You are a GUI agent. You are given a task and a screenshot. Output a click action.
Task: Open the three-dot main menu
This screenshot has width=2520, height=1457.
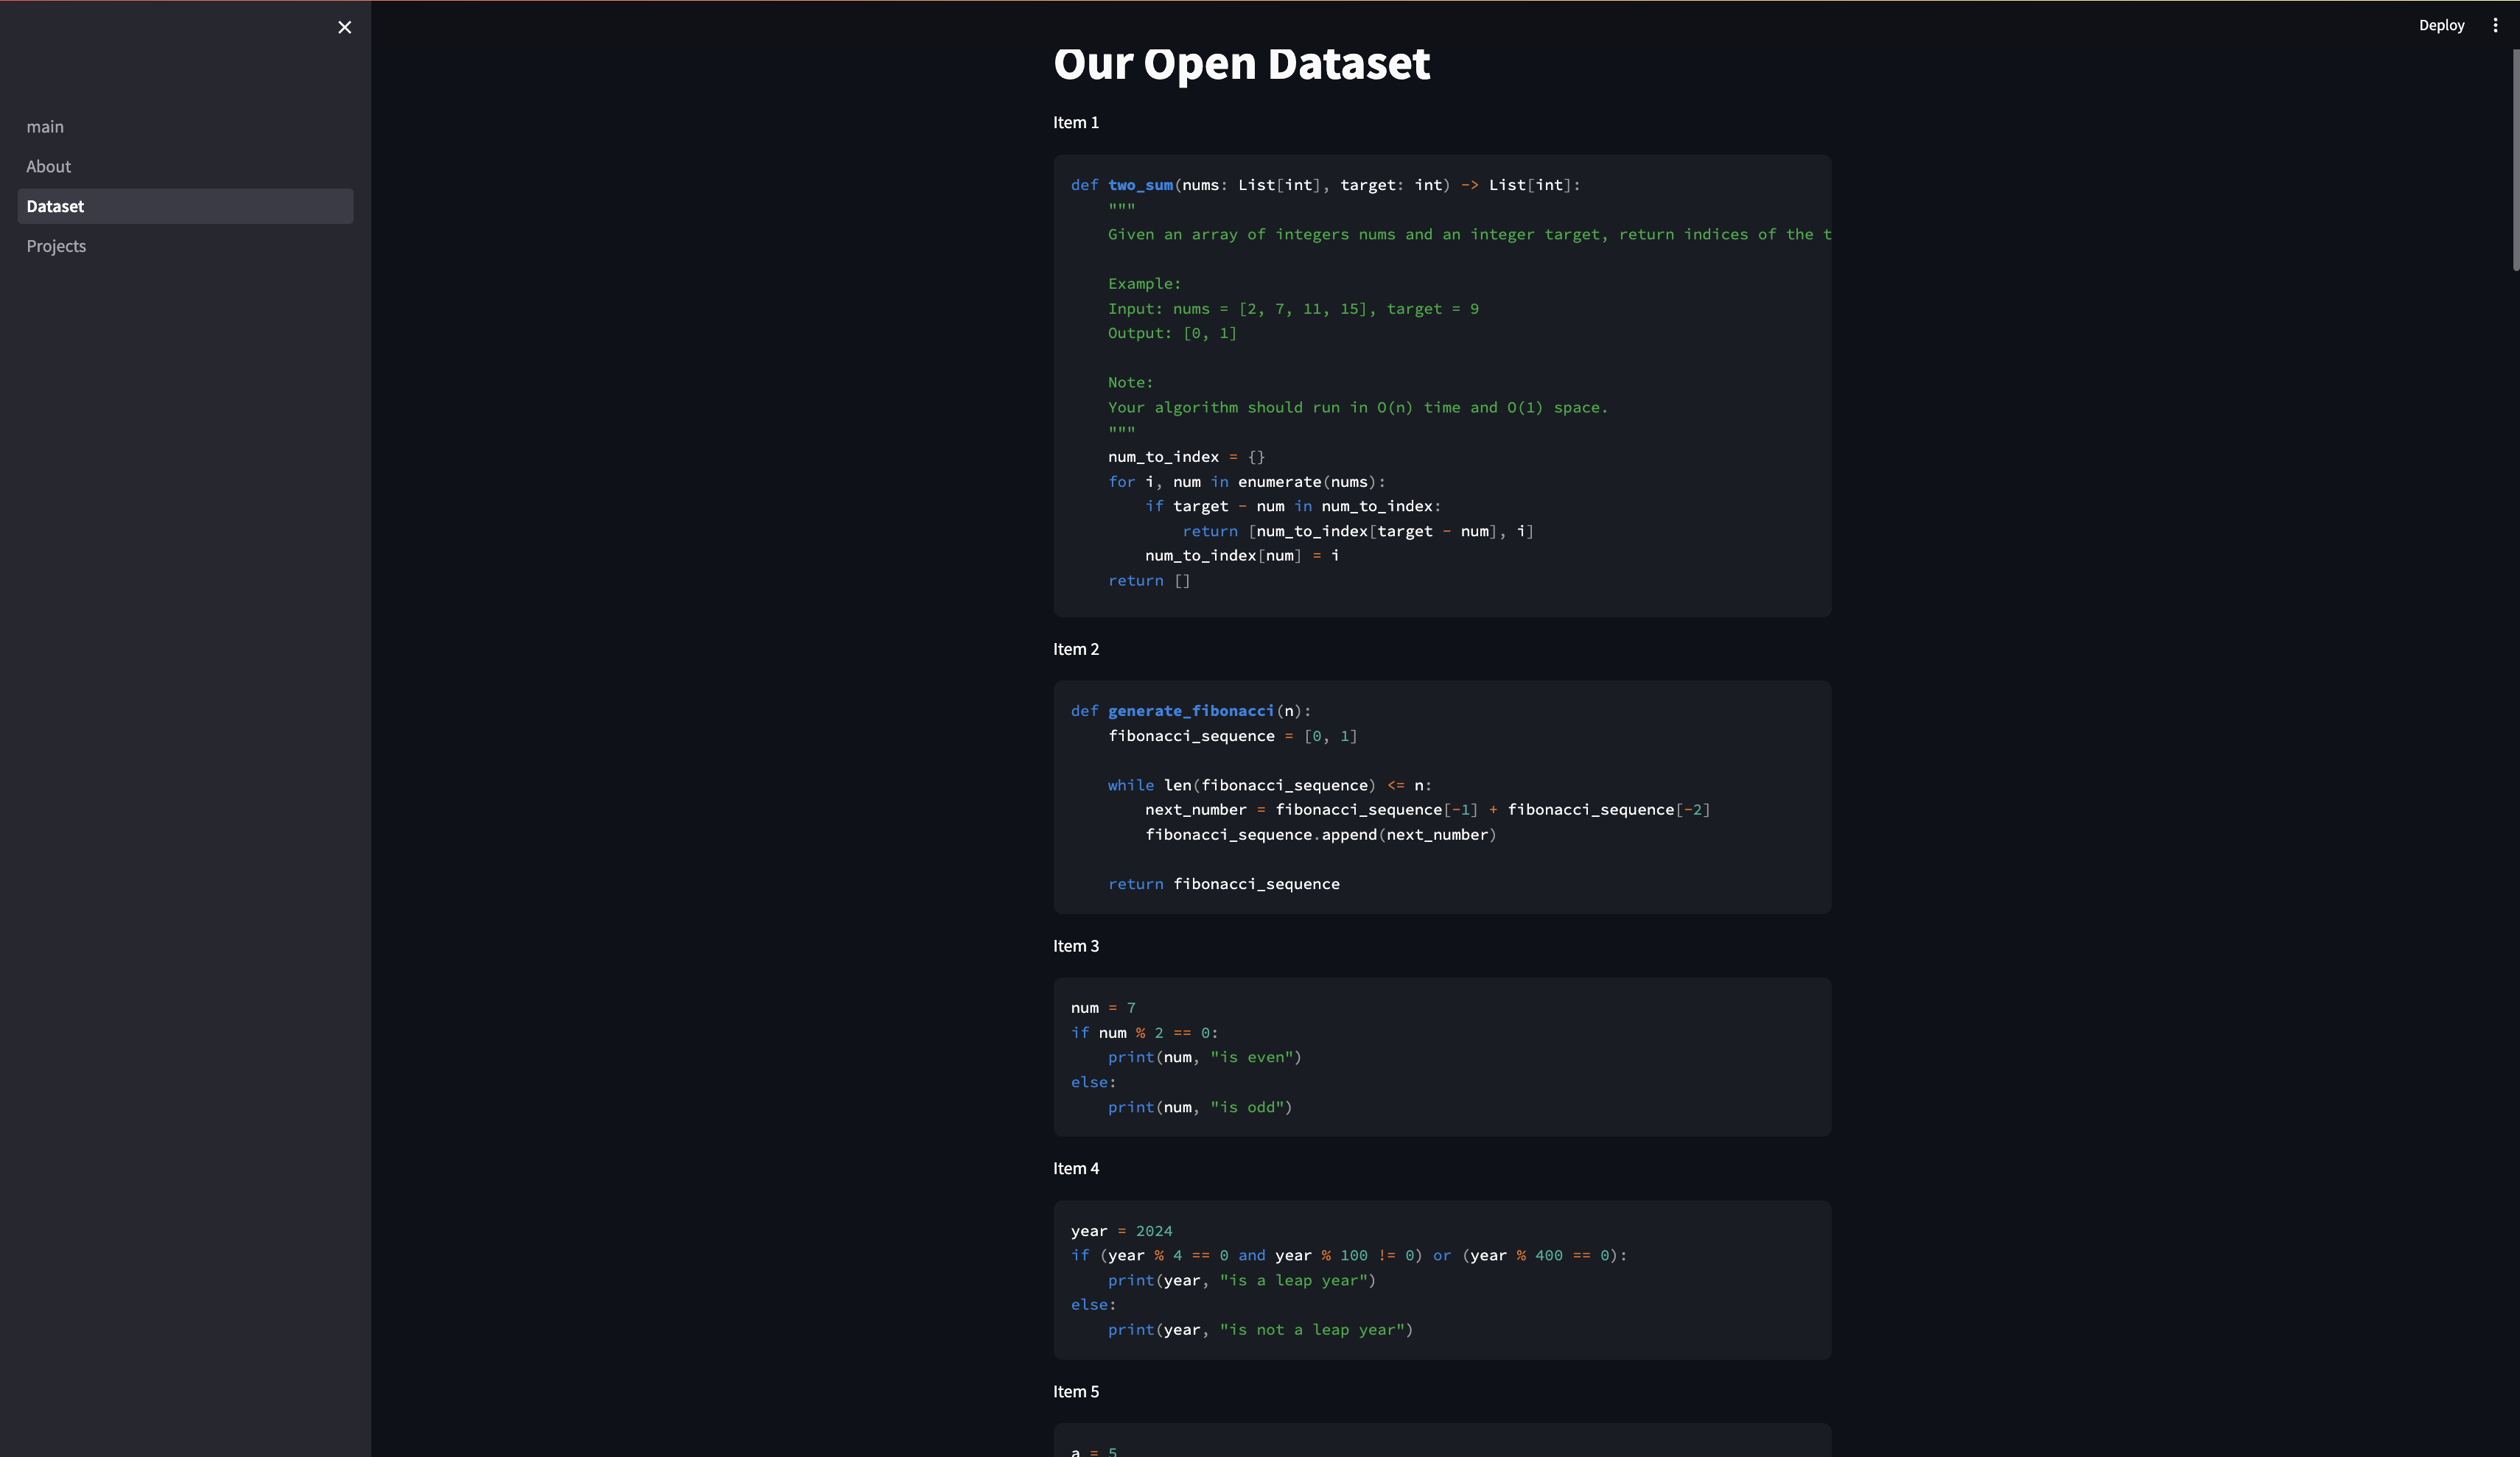[x=2494, y=25]
